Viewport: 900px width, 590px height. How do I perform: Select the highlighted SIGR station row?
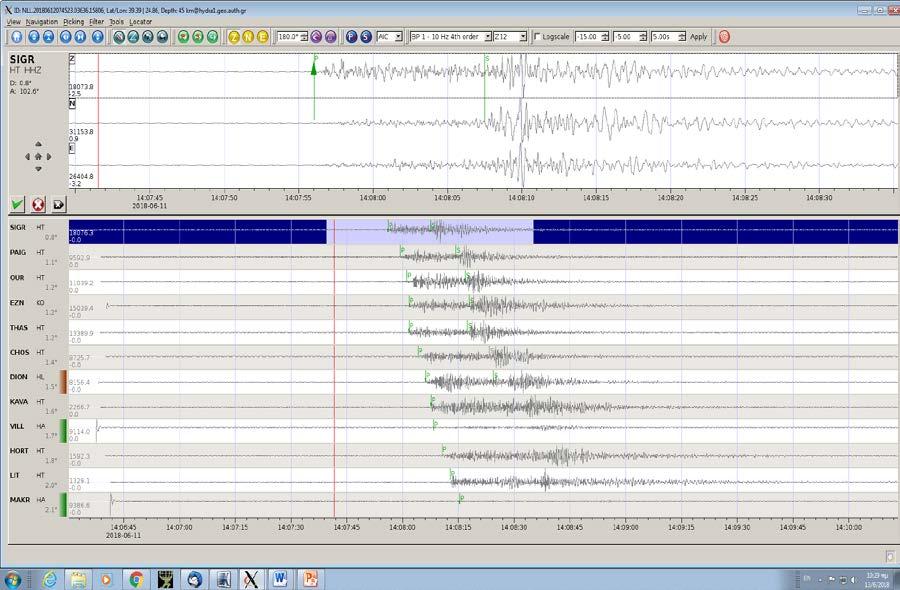click(453, 232)
